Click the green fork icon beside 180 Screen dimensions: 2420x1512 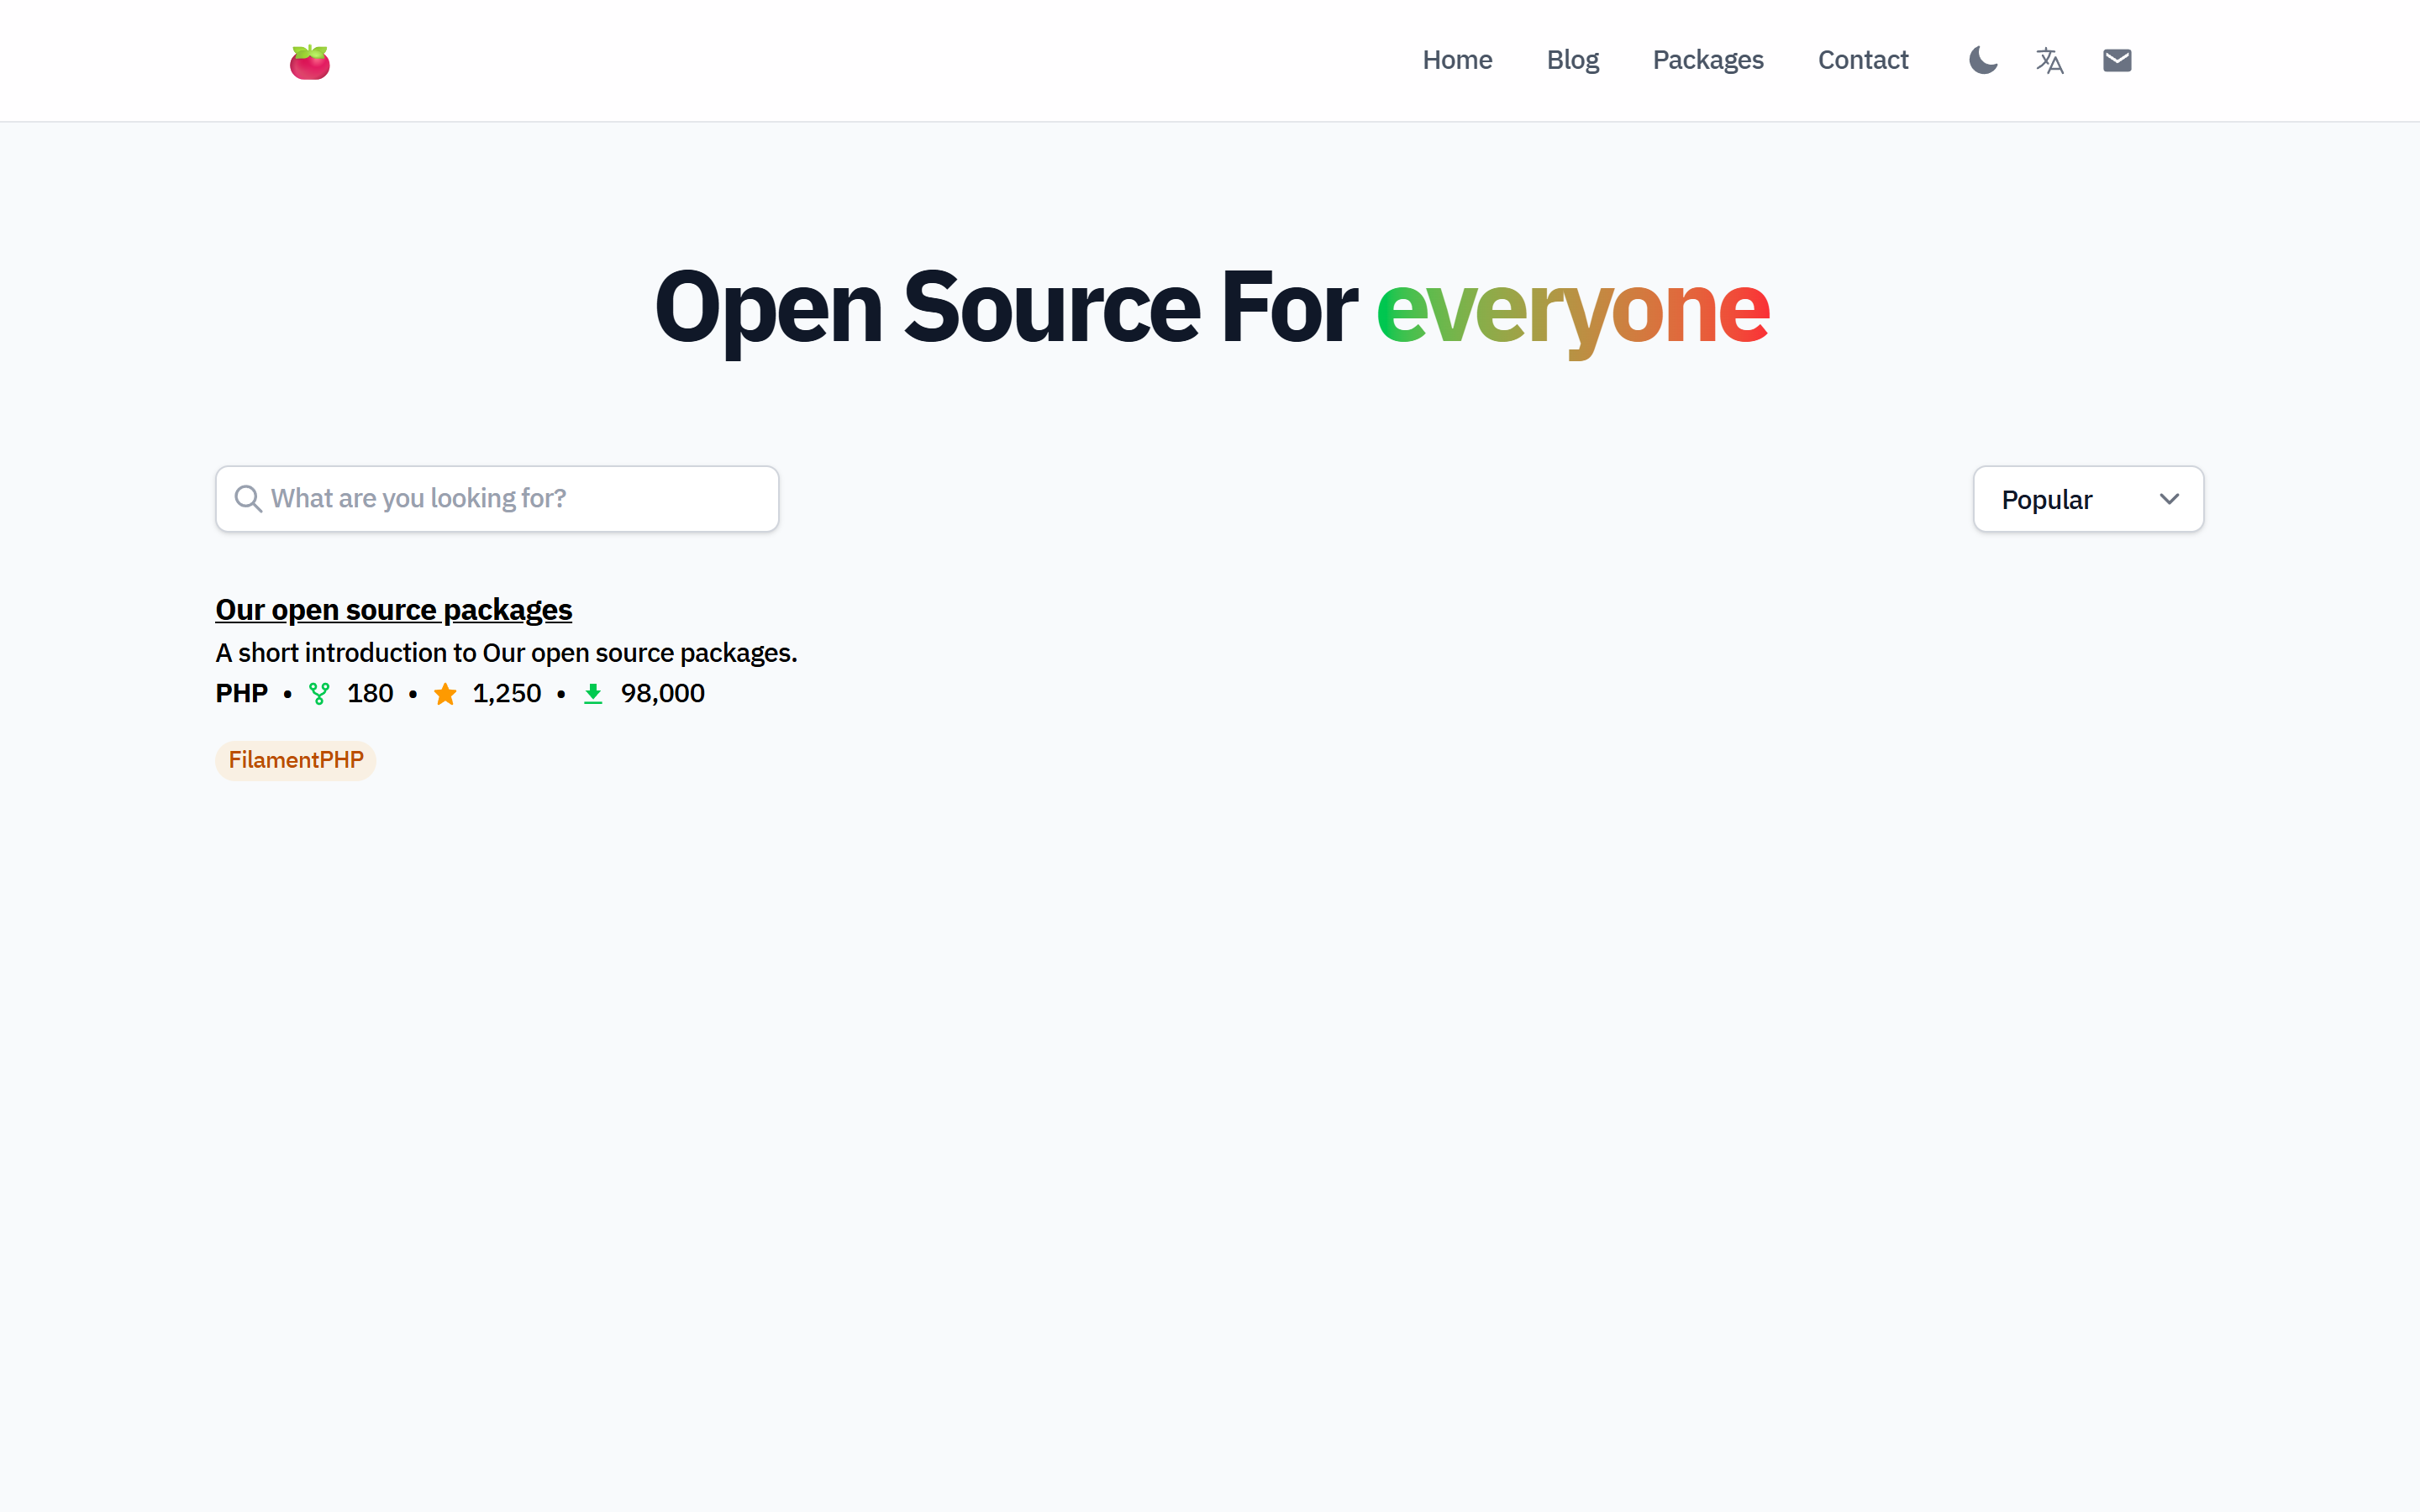click(319, 693)
